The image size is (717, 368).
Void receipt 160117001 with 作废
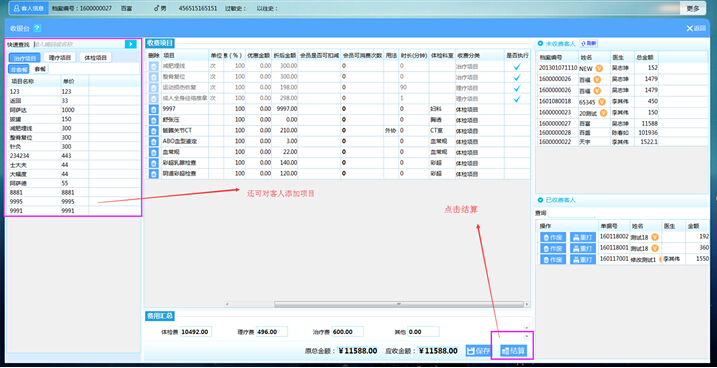click(552, 259)
